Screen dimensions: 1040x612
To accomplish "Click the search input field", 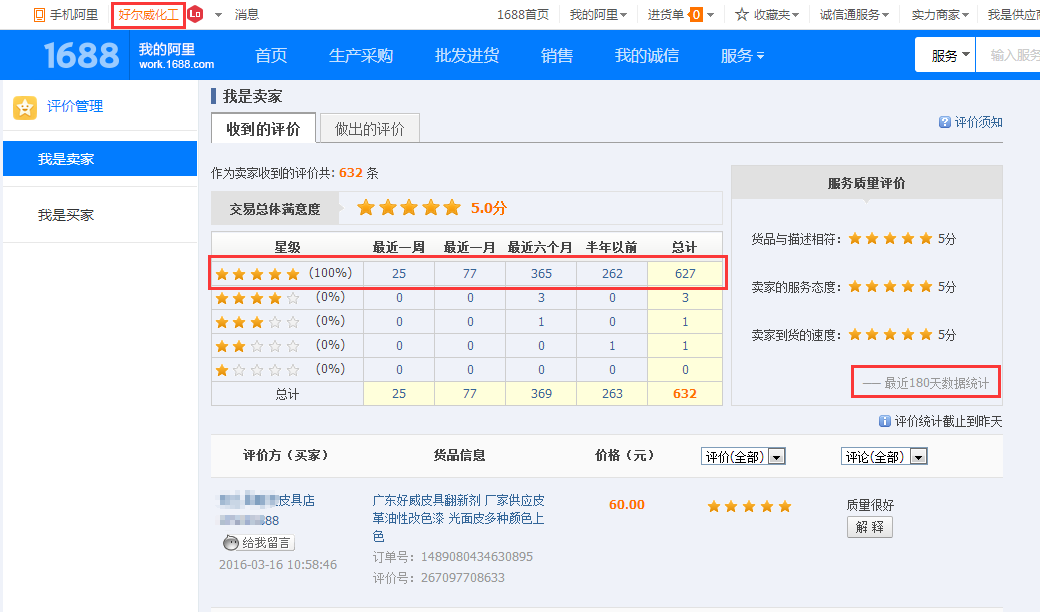I will point(1012,56).
